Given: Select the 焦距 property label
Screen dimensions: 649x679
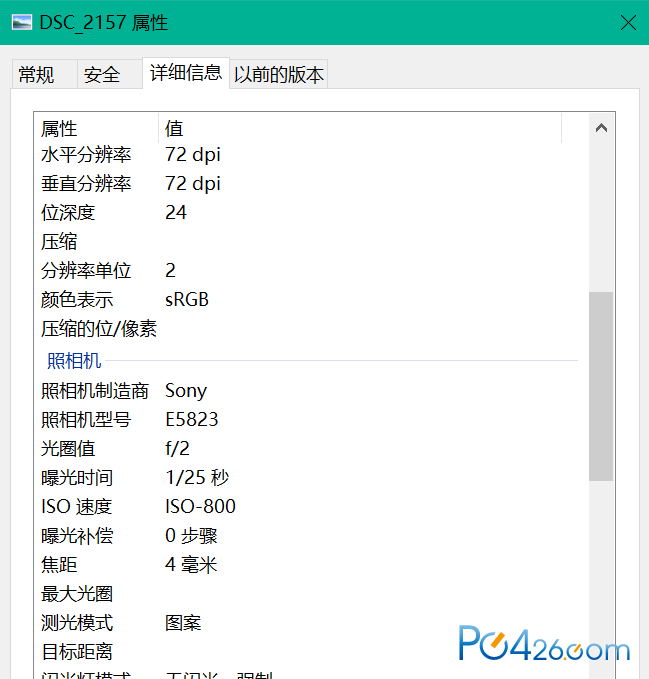Looking at the screenshot, I should pos(59,565).
